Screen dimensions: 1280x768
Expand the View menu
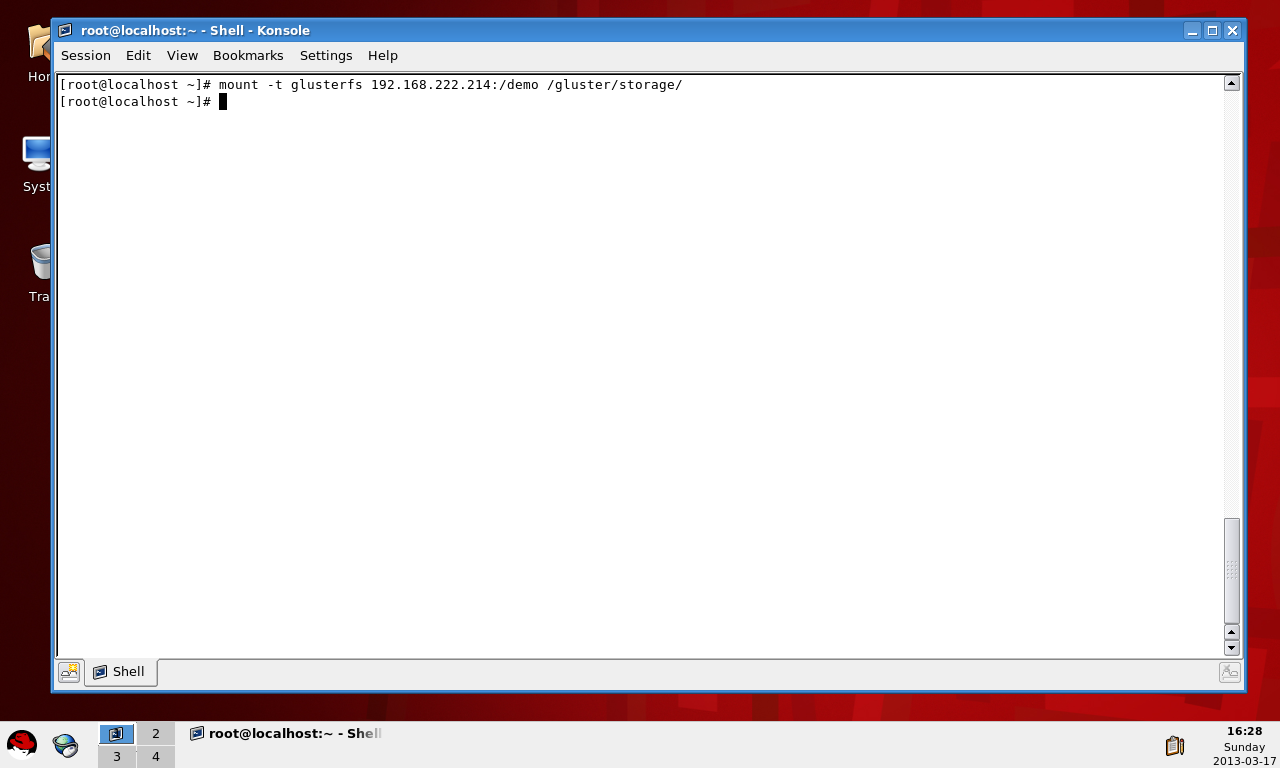182,56
